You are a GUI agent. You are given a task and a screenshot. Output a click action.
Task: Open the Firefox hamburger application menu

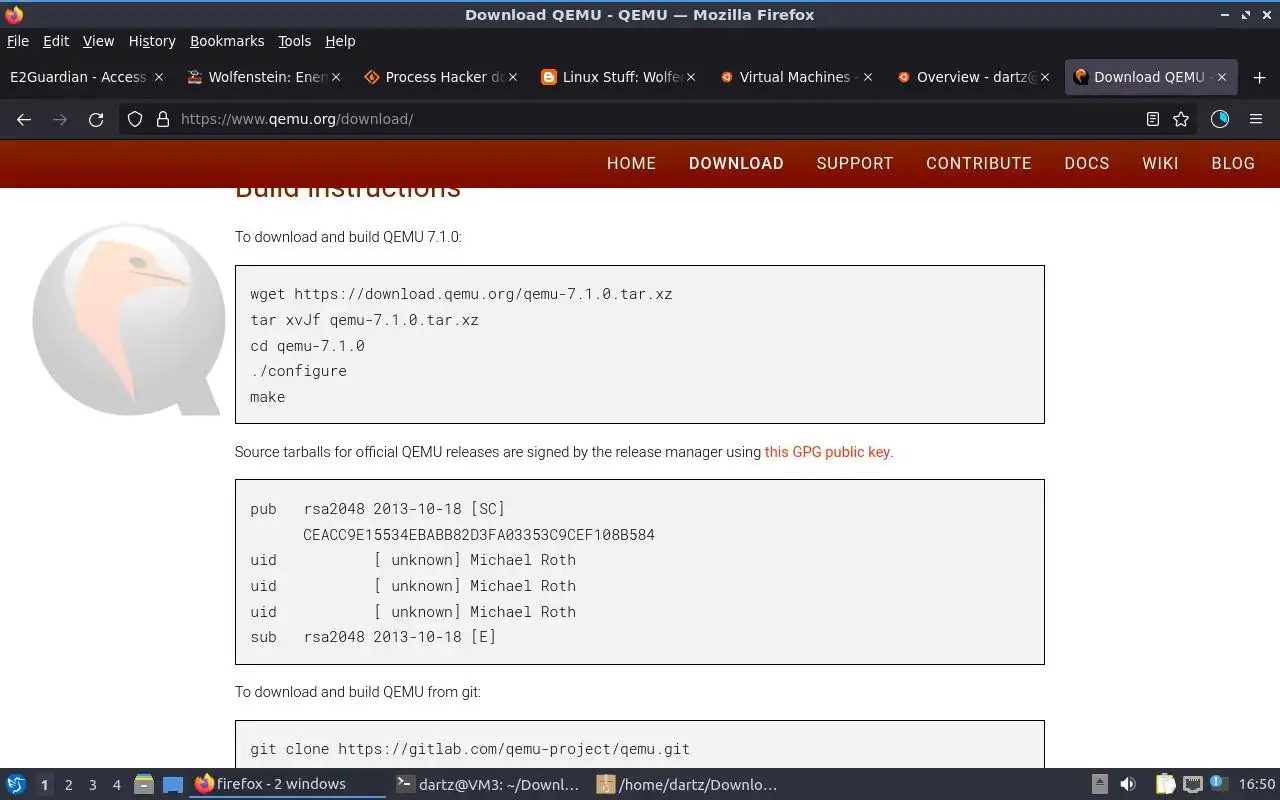1256,119
